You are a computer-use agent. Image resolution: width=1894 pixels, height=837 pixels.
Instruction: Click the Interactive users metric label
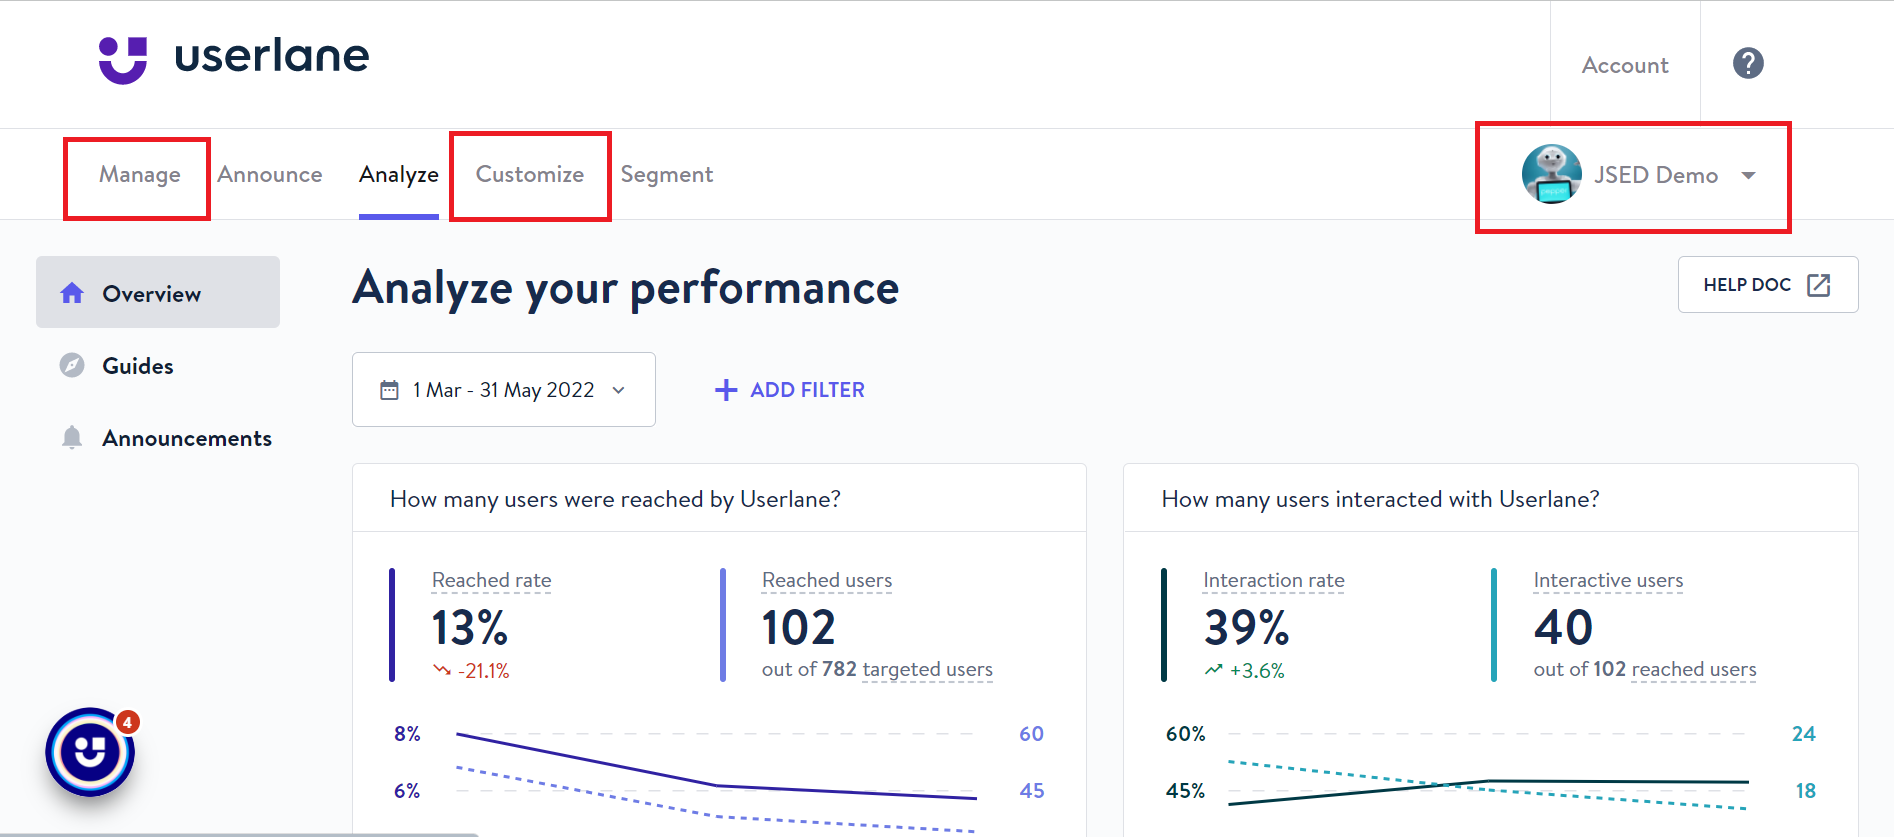pyautogui.click(x=1607, y=581)
